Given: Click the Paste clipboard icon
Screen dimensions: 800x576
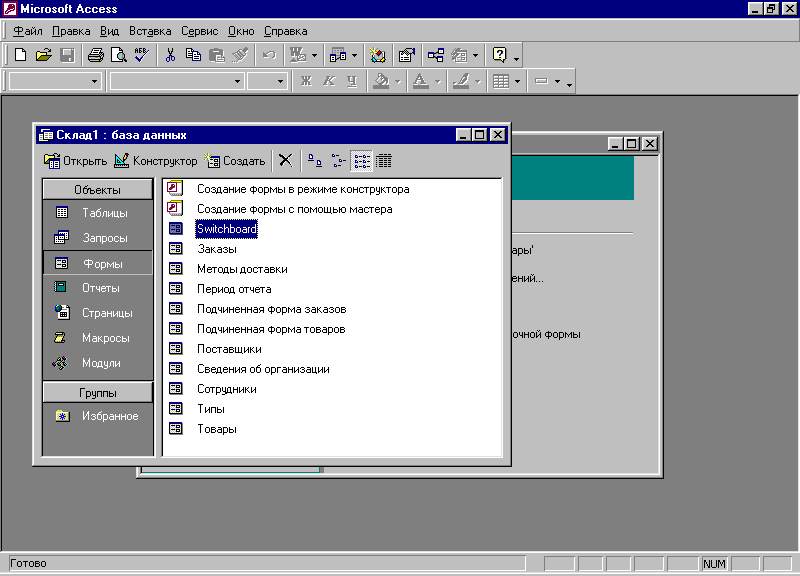Looking at the screenshot, I should pyautogui.click(x=217, y=55).
